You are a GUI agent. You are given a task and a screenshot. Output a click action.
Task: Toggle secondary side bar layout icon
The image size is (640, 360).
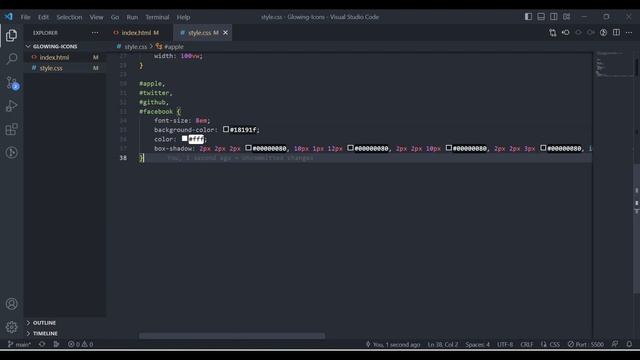point(553,17)
